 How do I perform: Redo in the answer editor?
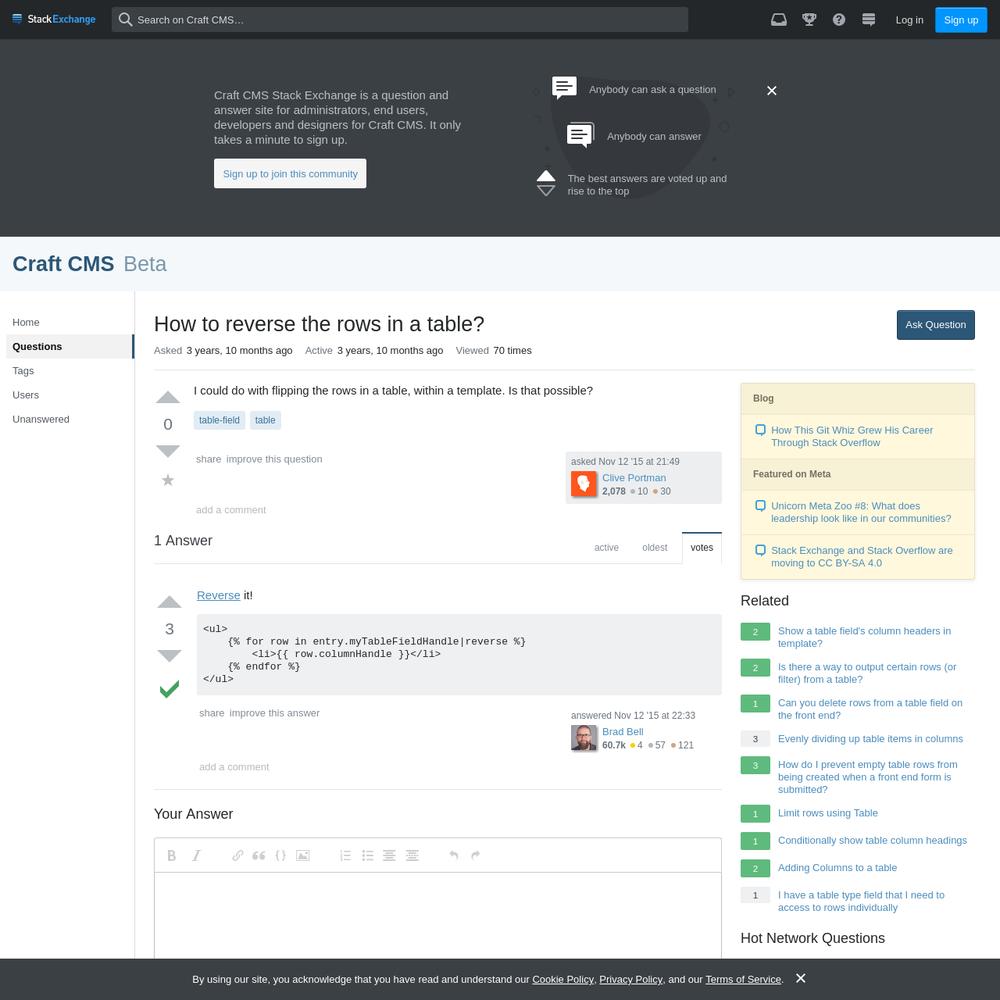tap(475, 855)
